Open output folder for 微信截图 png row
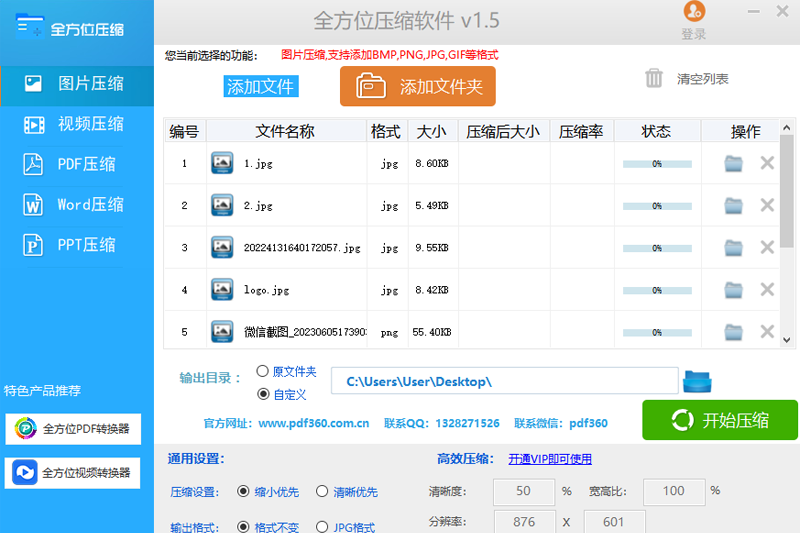 pyautogui.click(x=734, y=332)
